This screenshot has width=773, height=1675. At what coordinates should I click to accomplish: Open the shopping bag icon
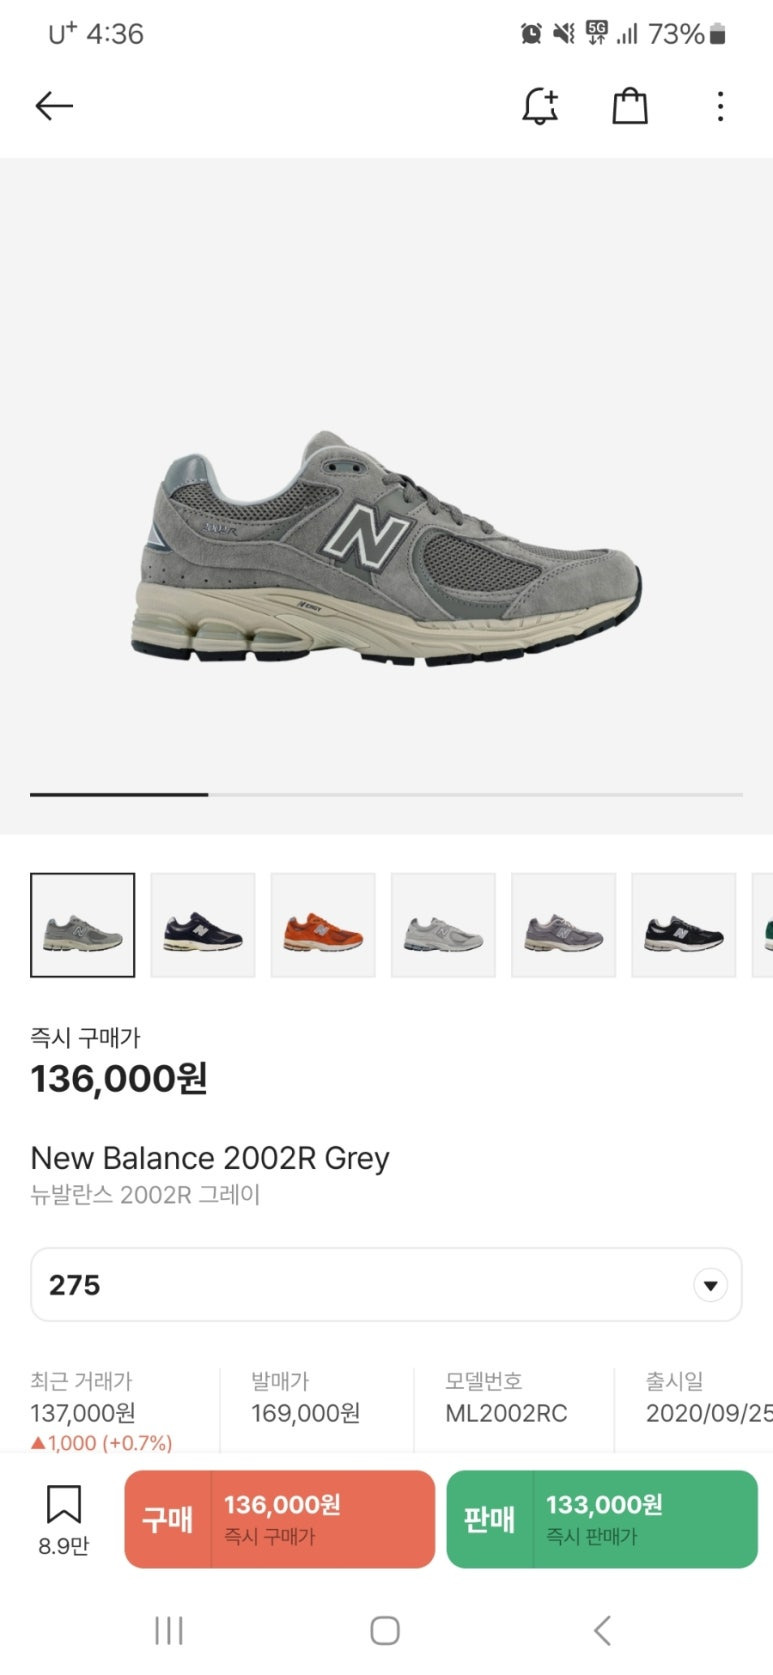(630, 106)
